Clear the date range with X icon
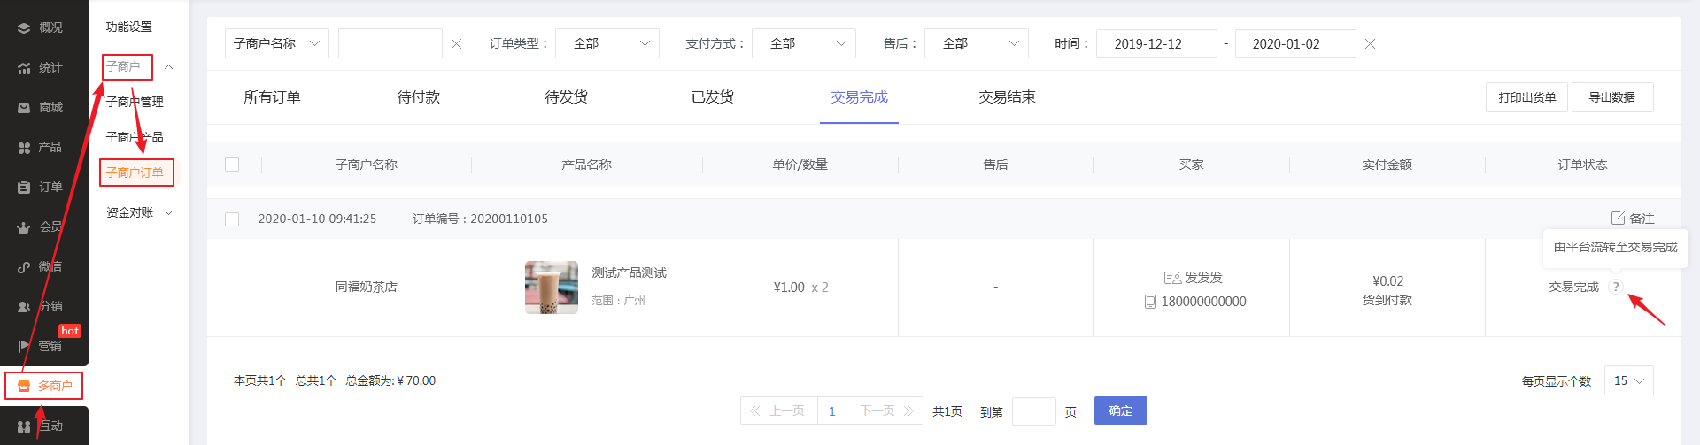The image size is (1700, 445). (1370, 44)
